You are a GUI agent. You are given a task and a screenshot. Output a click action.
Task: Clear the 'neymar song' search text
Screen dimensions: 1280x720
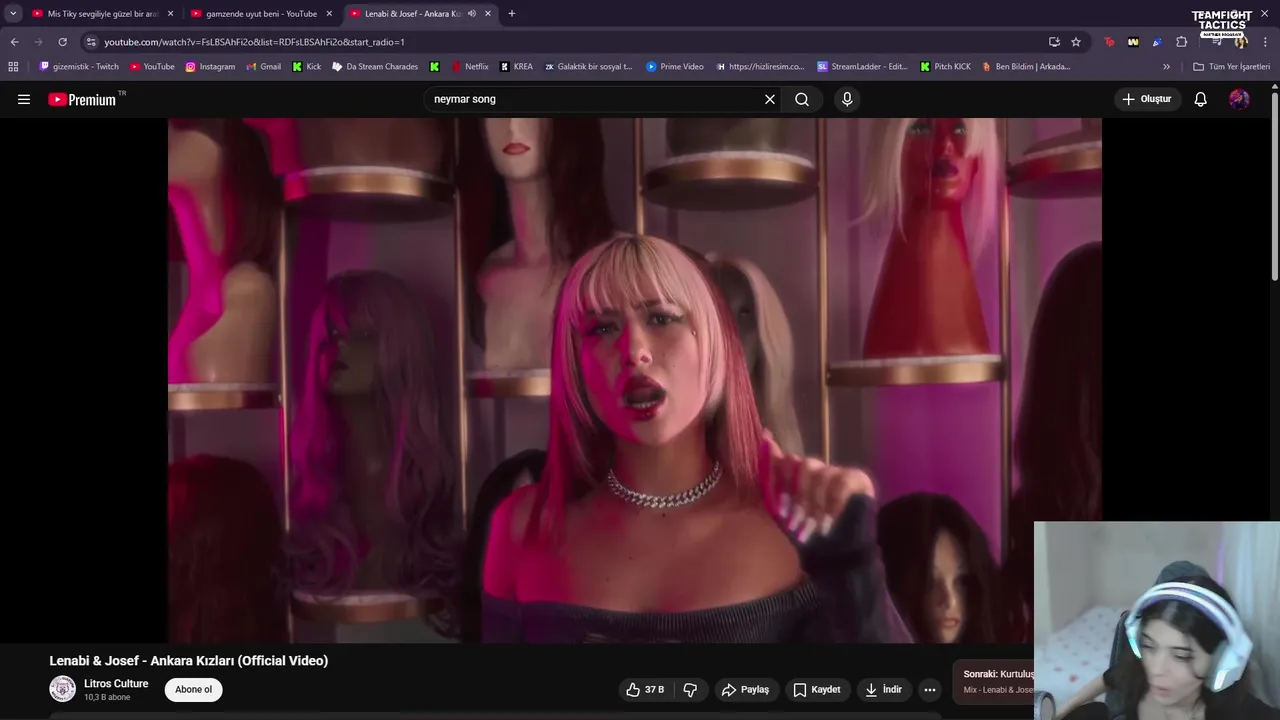point(770,99)
